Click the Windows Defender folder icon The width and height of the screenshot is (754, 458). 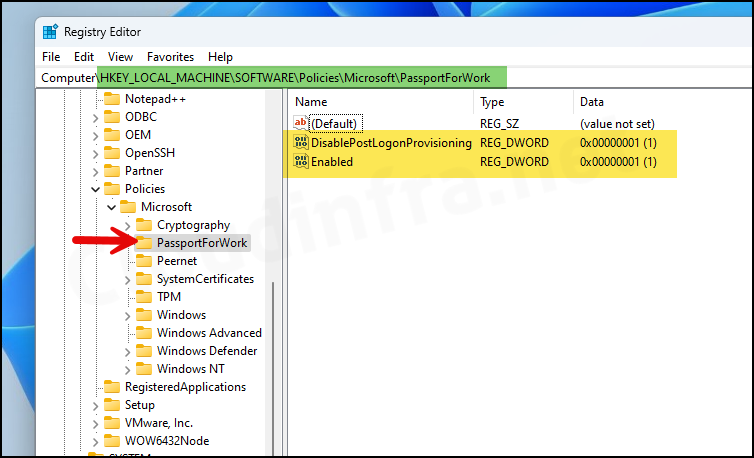(144, 351)
